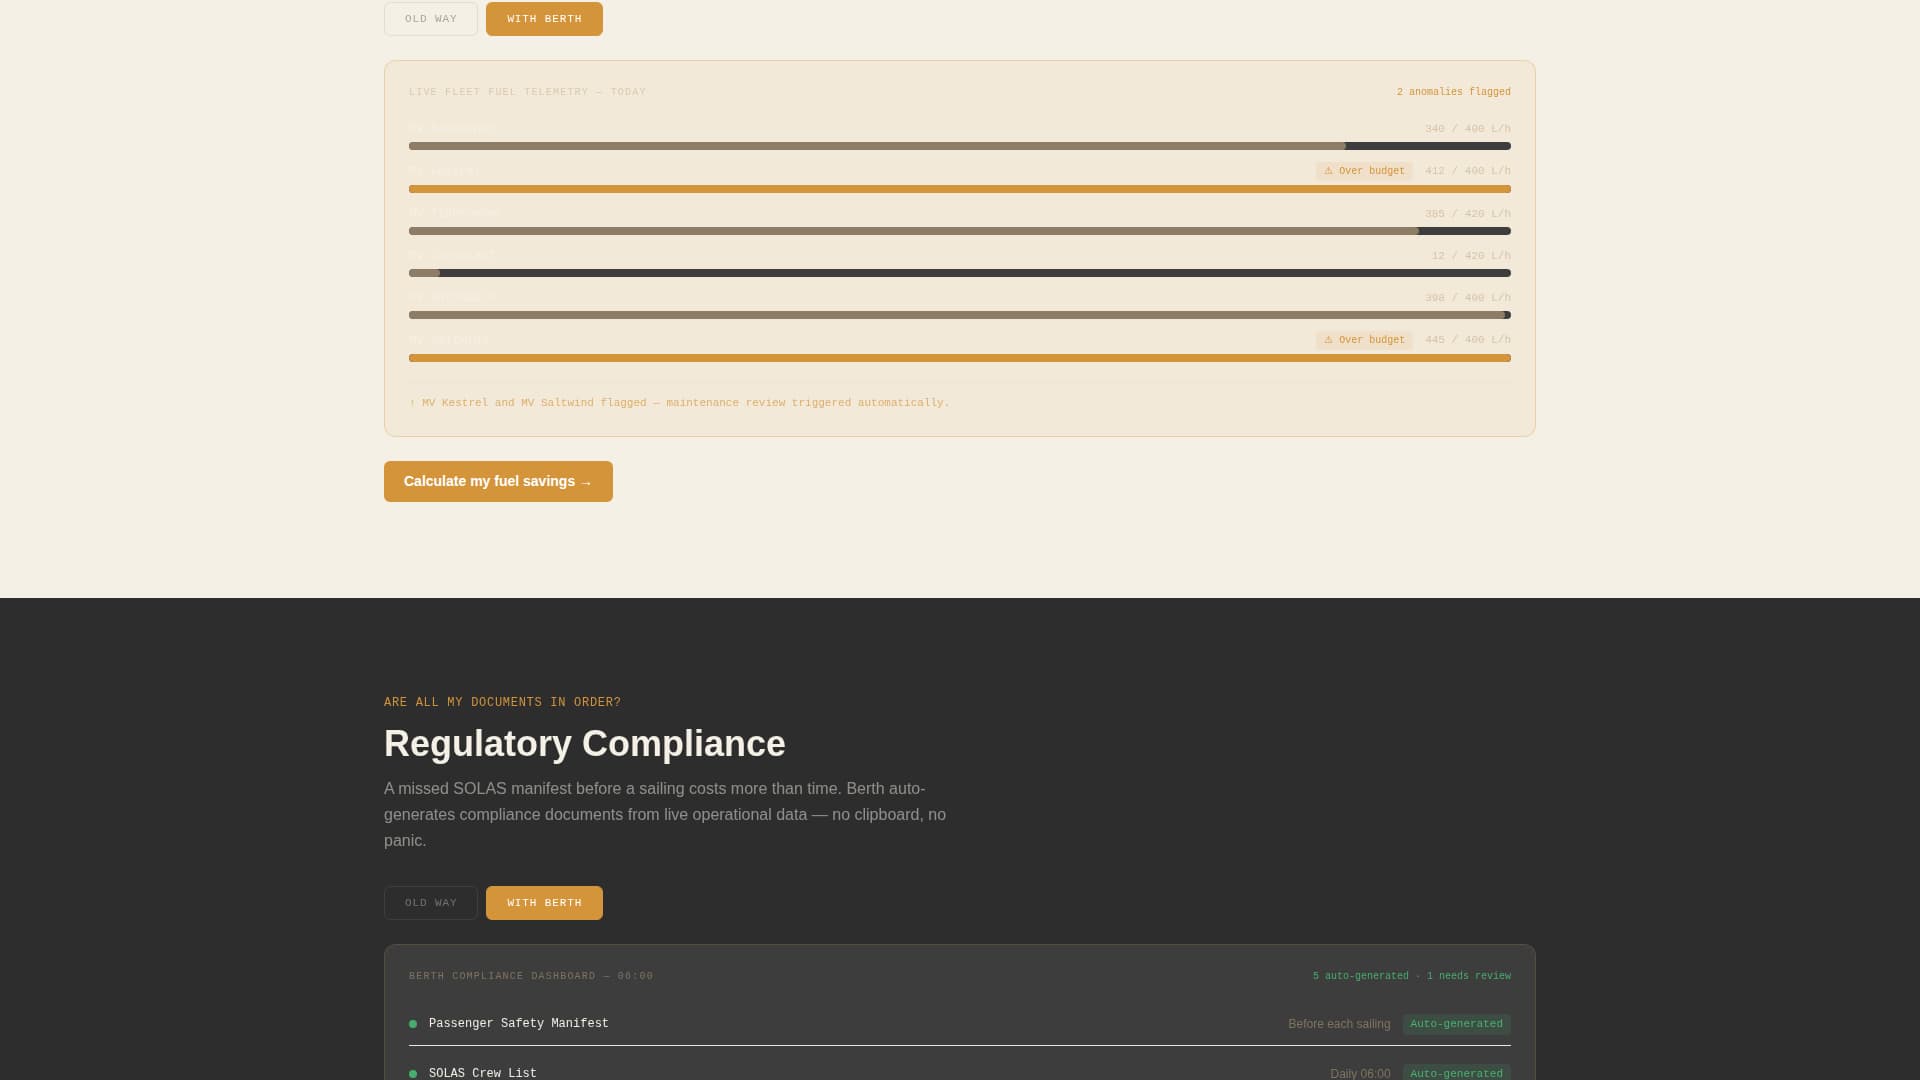Expand the 2 anomalies flagged indicator
This screenshot has height=1080, width=1920.
point(1453,91)
